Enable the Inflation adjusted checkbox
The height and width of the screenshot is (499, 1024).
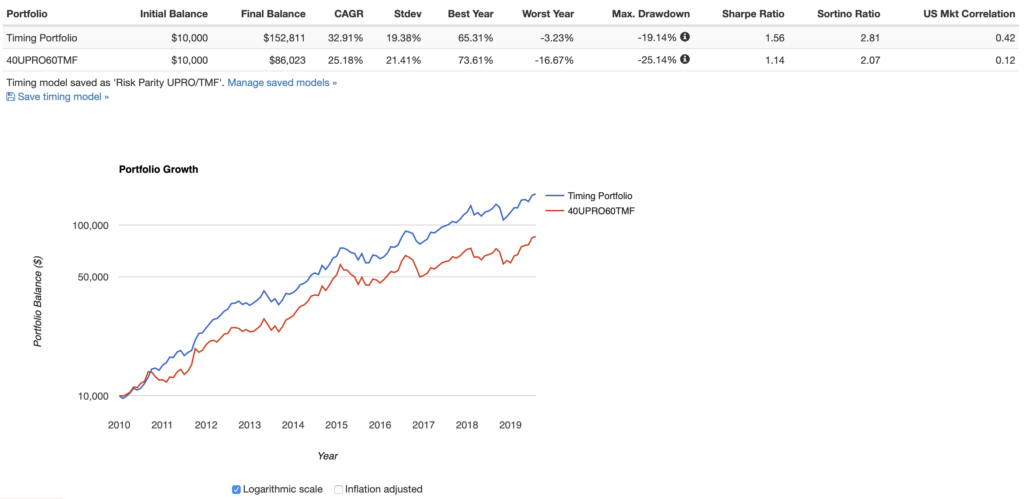(x=338, y=489)
